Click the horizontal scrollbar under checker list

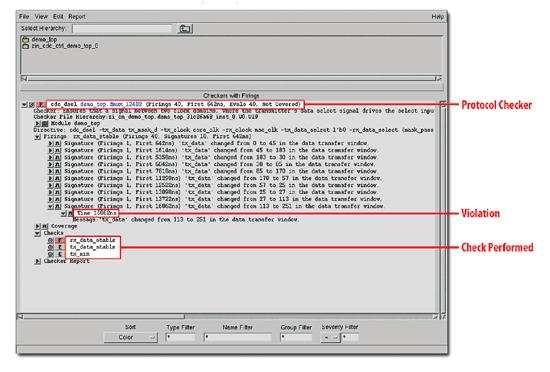pyautogui.click(x=228, y=317)
